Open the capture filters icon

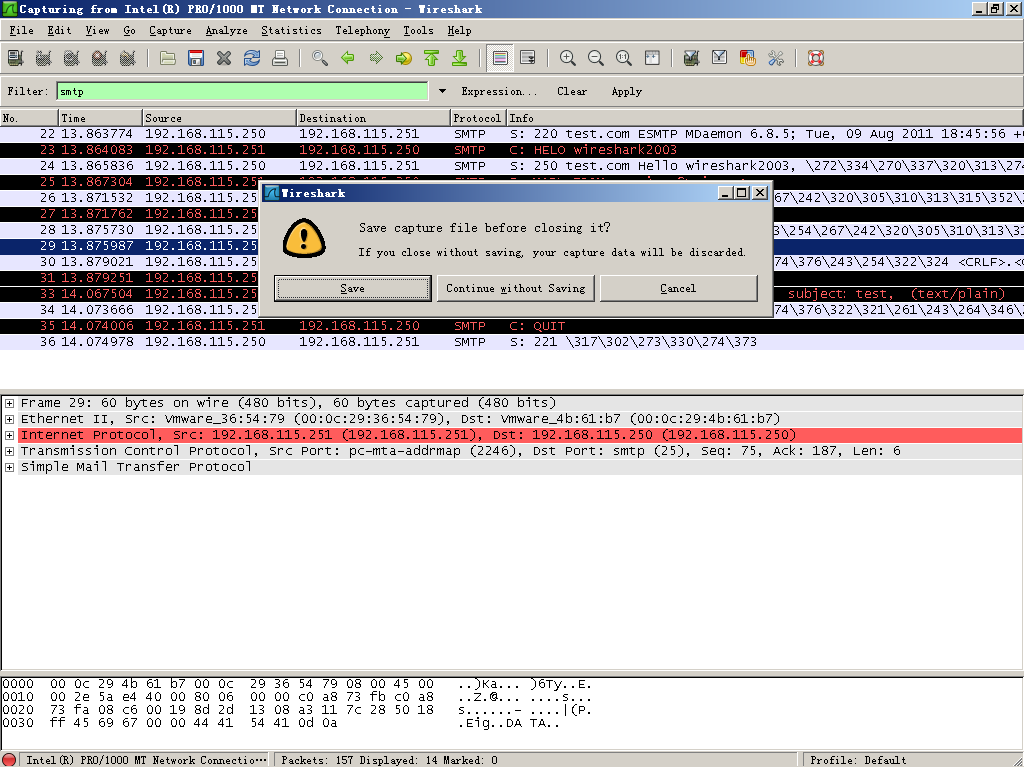click(x=692, y=58)
